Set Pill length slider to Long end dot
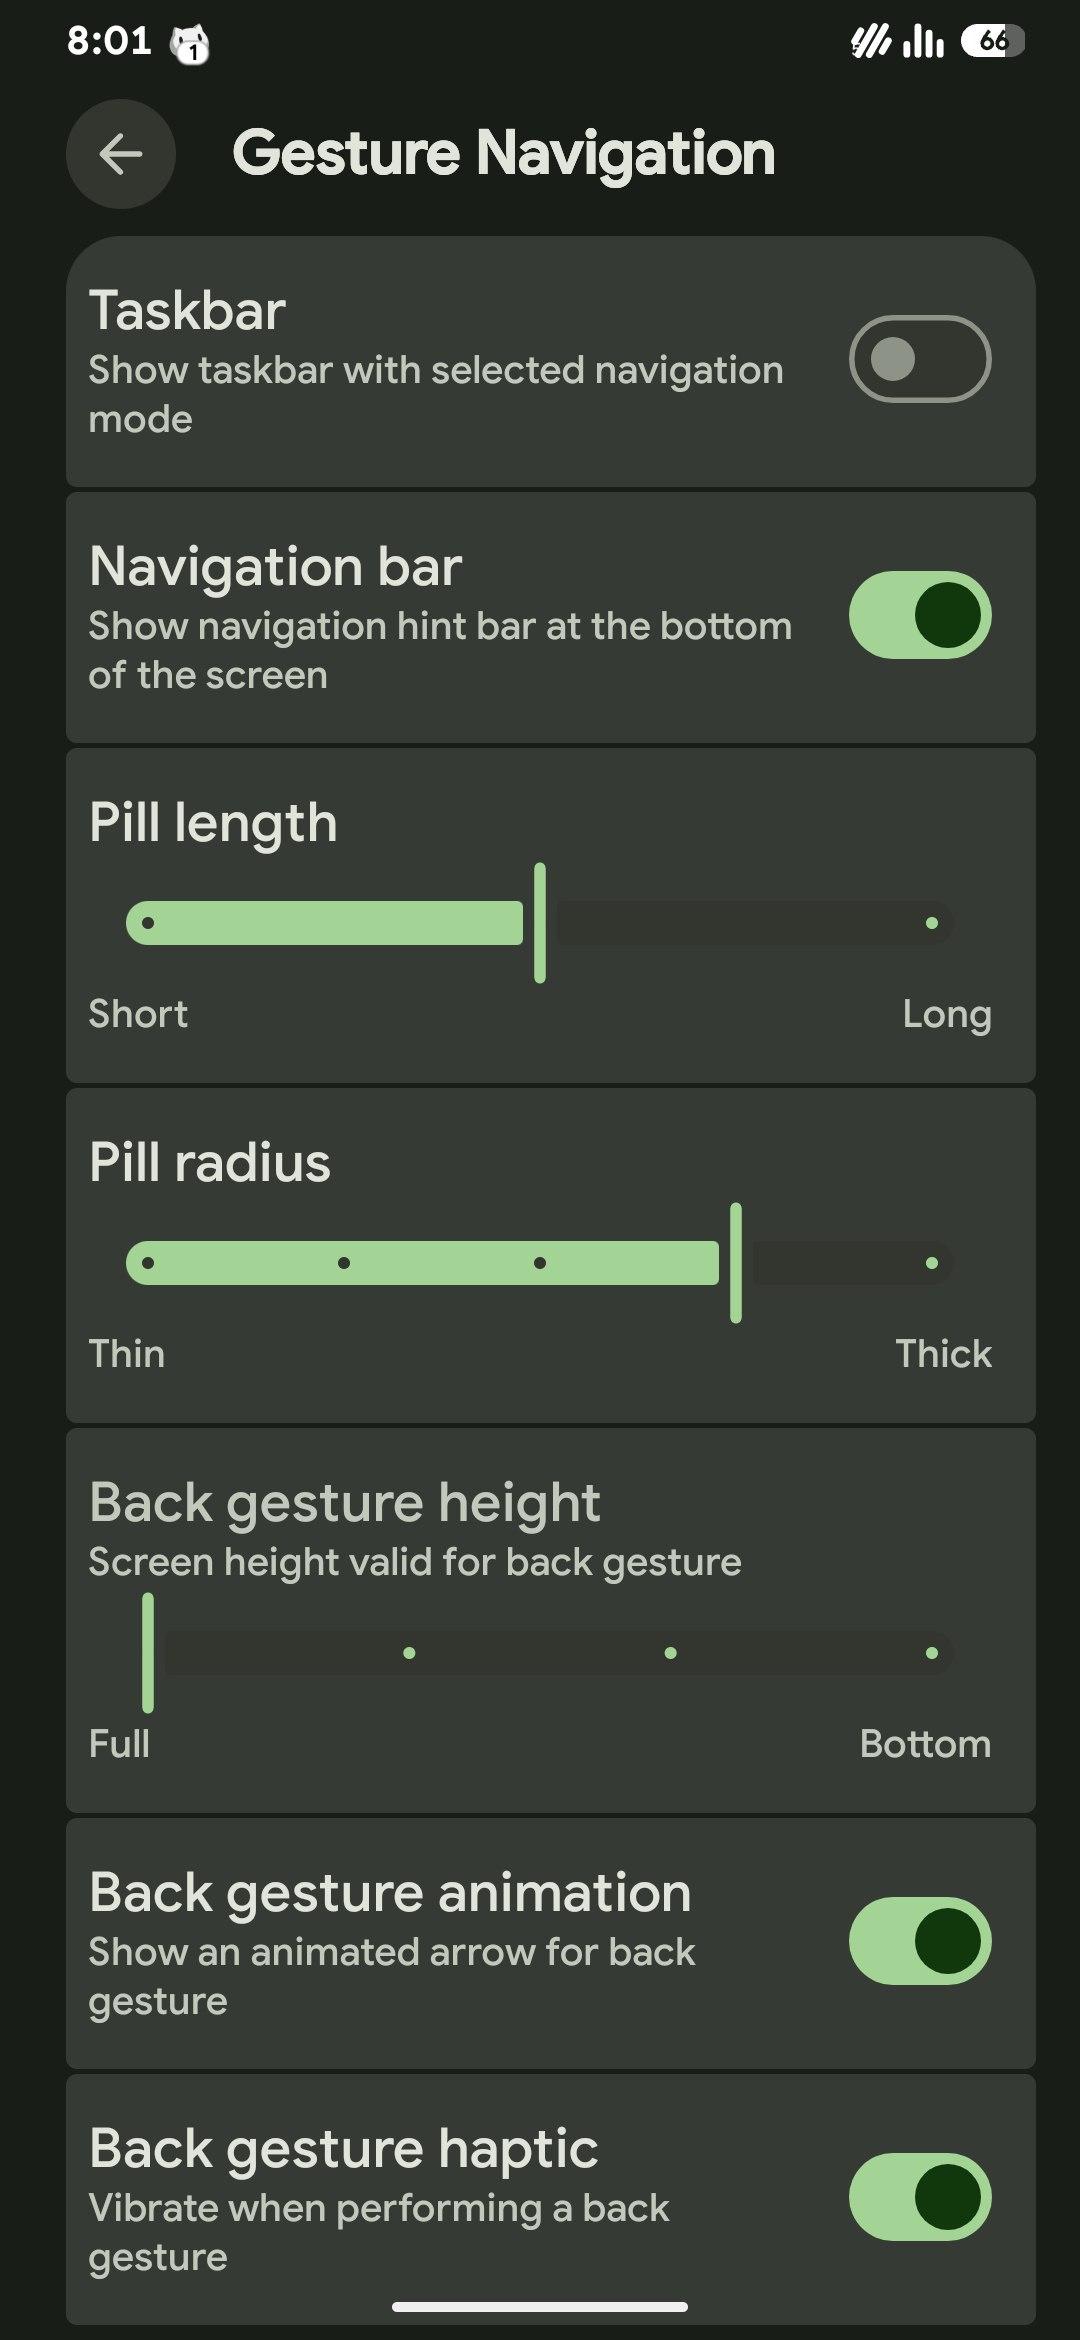Viewport: 1080px width, 2340px height. pyautogui.click(x=932, y=923)
